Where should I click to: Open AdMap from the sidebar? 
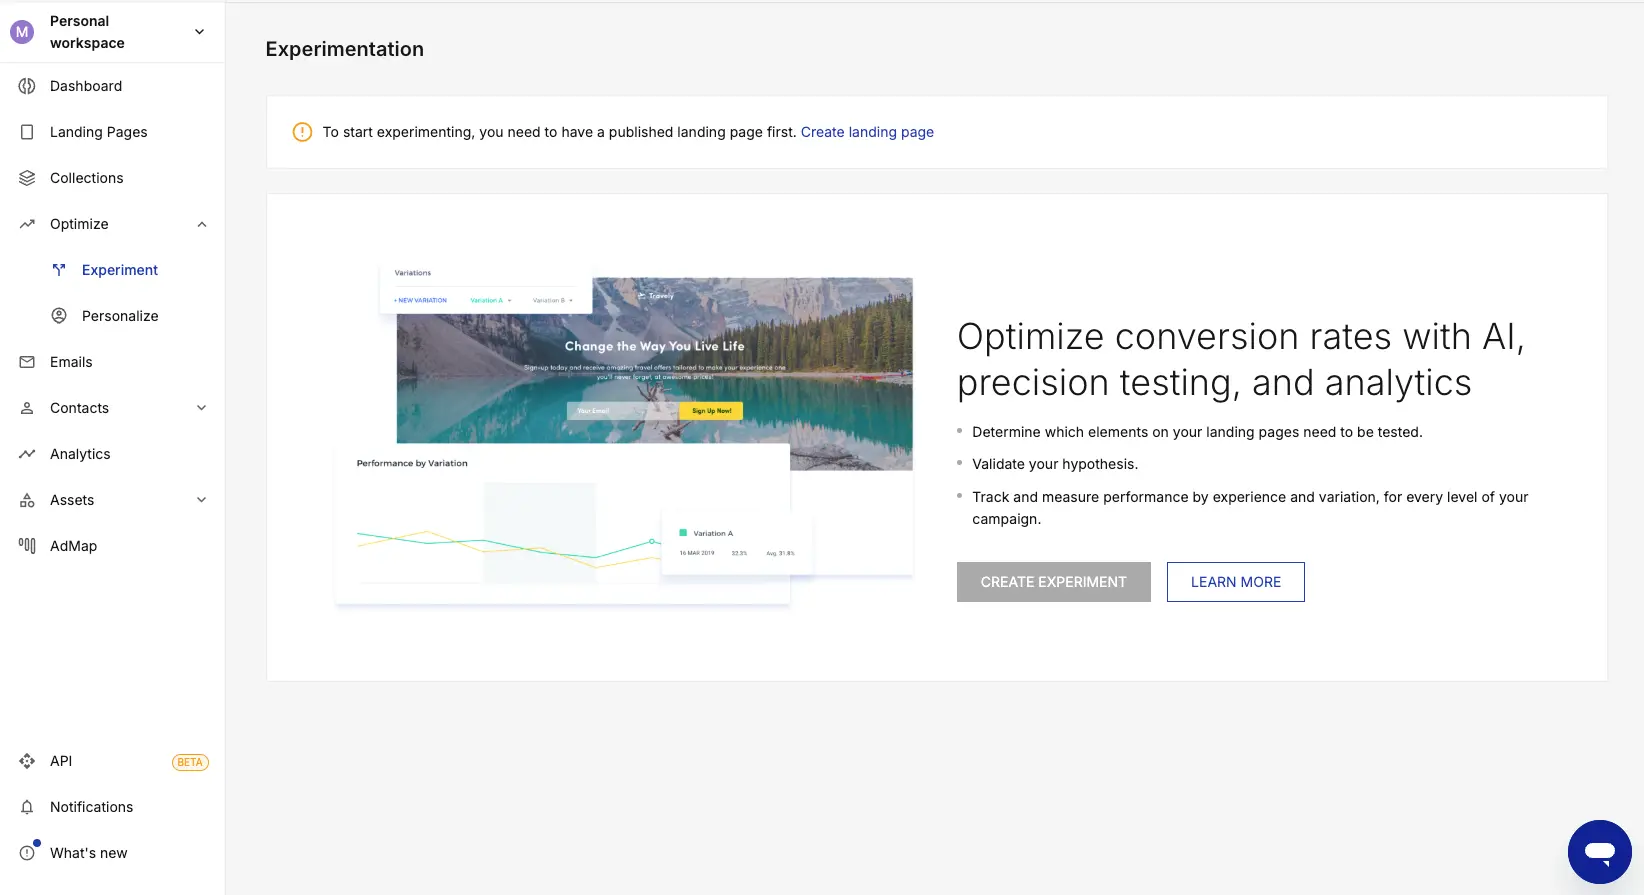(x=112, y=546)
